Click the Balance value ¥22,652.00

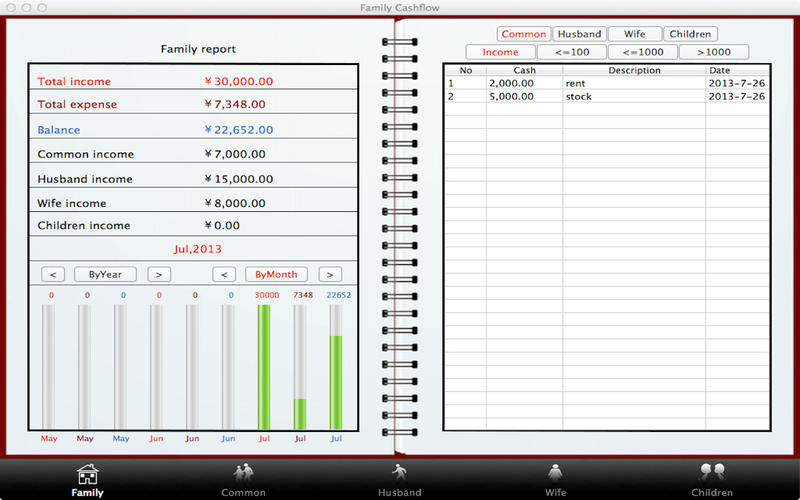coord(239,130)
